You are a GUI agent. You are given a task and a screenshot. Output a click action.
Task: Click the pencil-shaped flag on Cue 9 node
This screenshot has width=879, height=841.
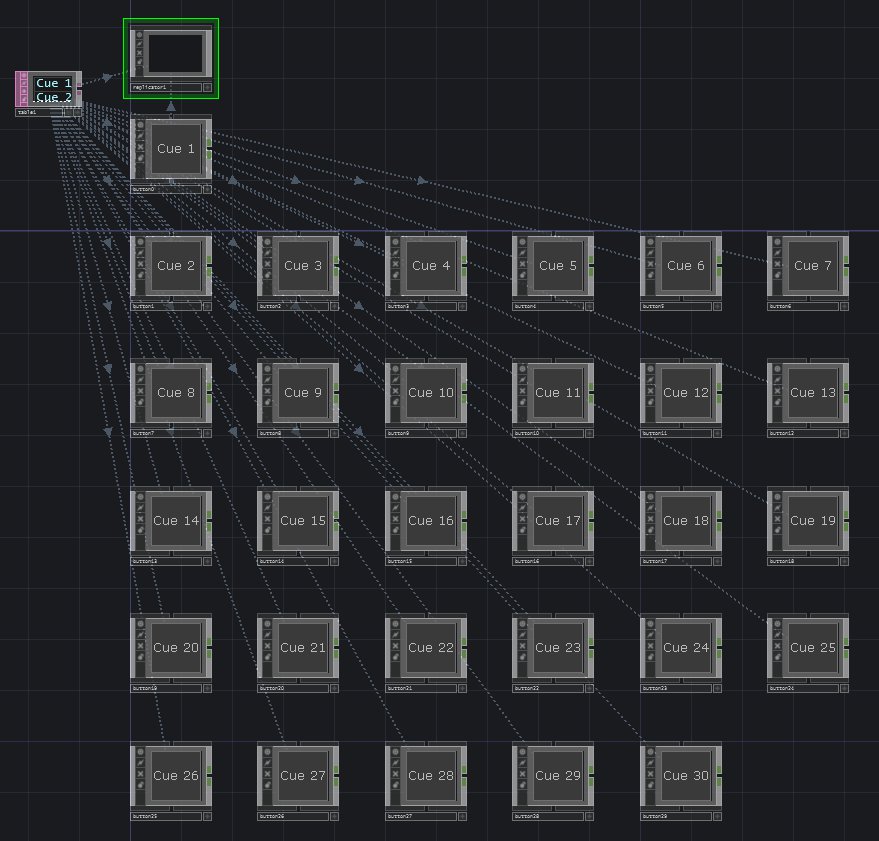point(267,380)
